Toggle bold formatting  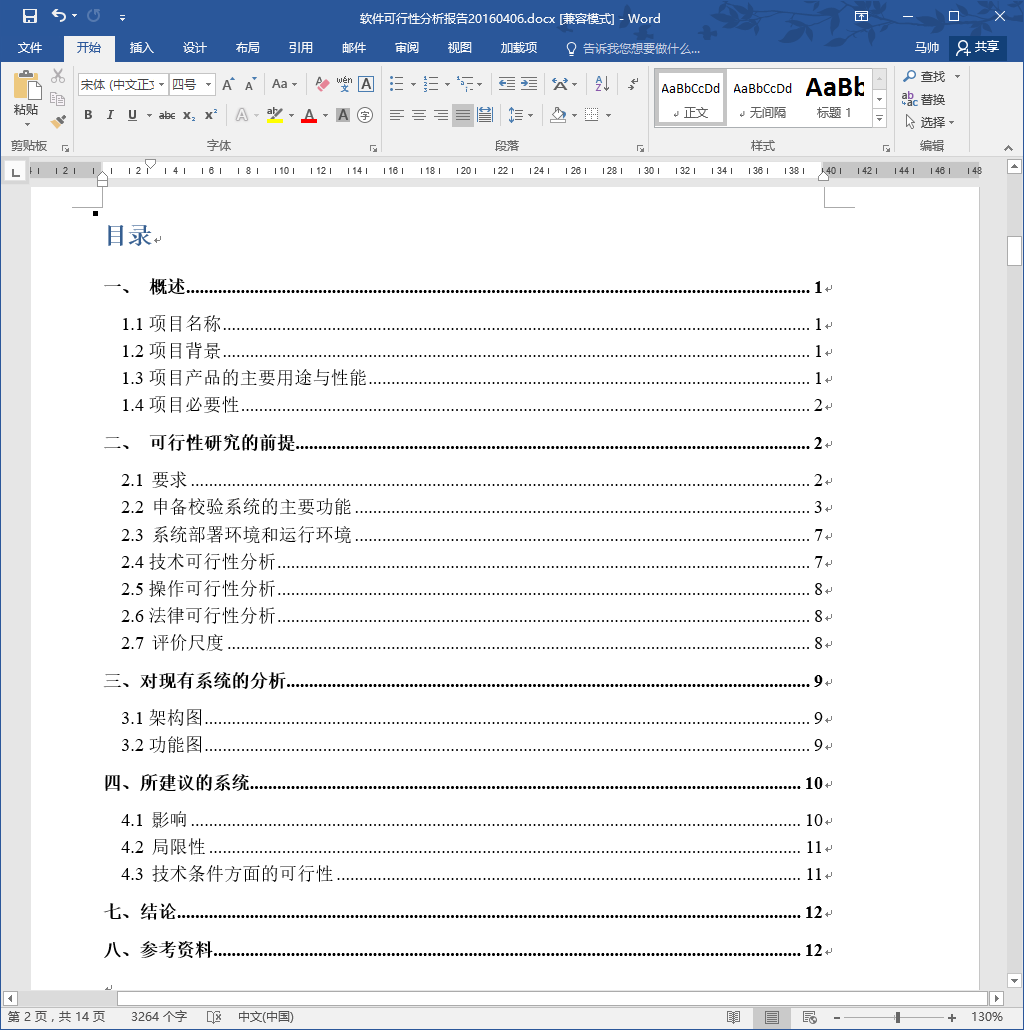[x=88, y=116]
